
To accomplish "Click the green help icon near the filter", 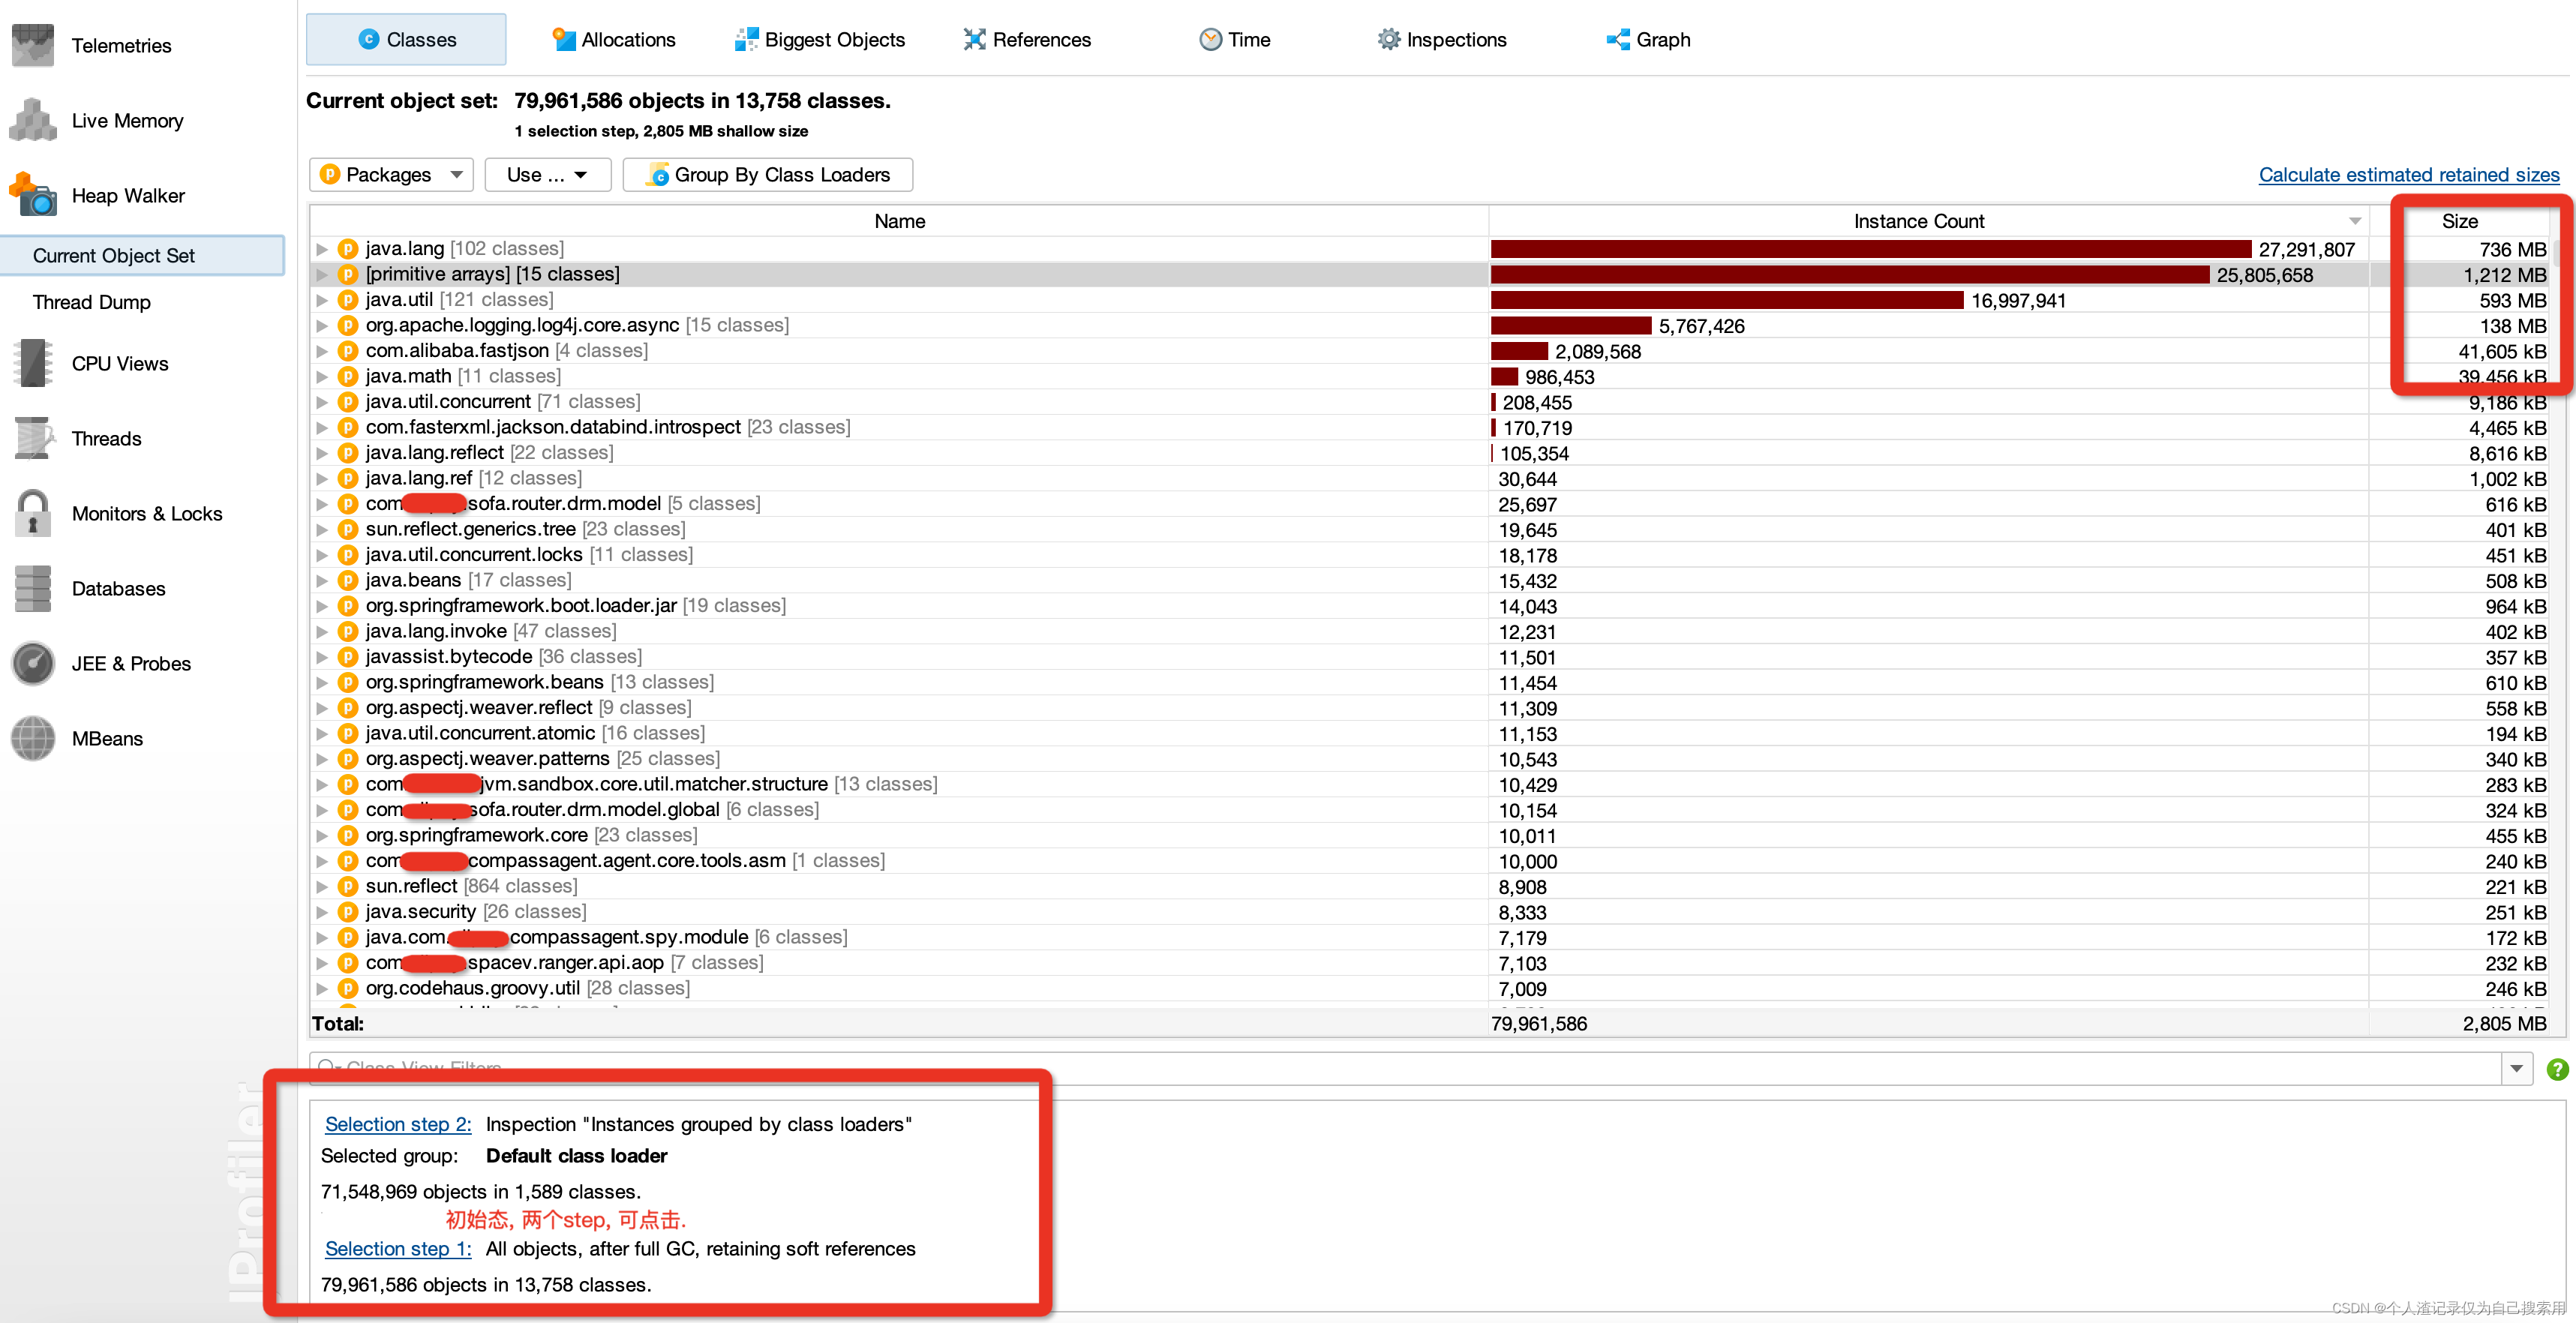I will tap(2557, 1068).
